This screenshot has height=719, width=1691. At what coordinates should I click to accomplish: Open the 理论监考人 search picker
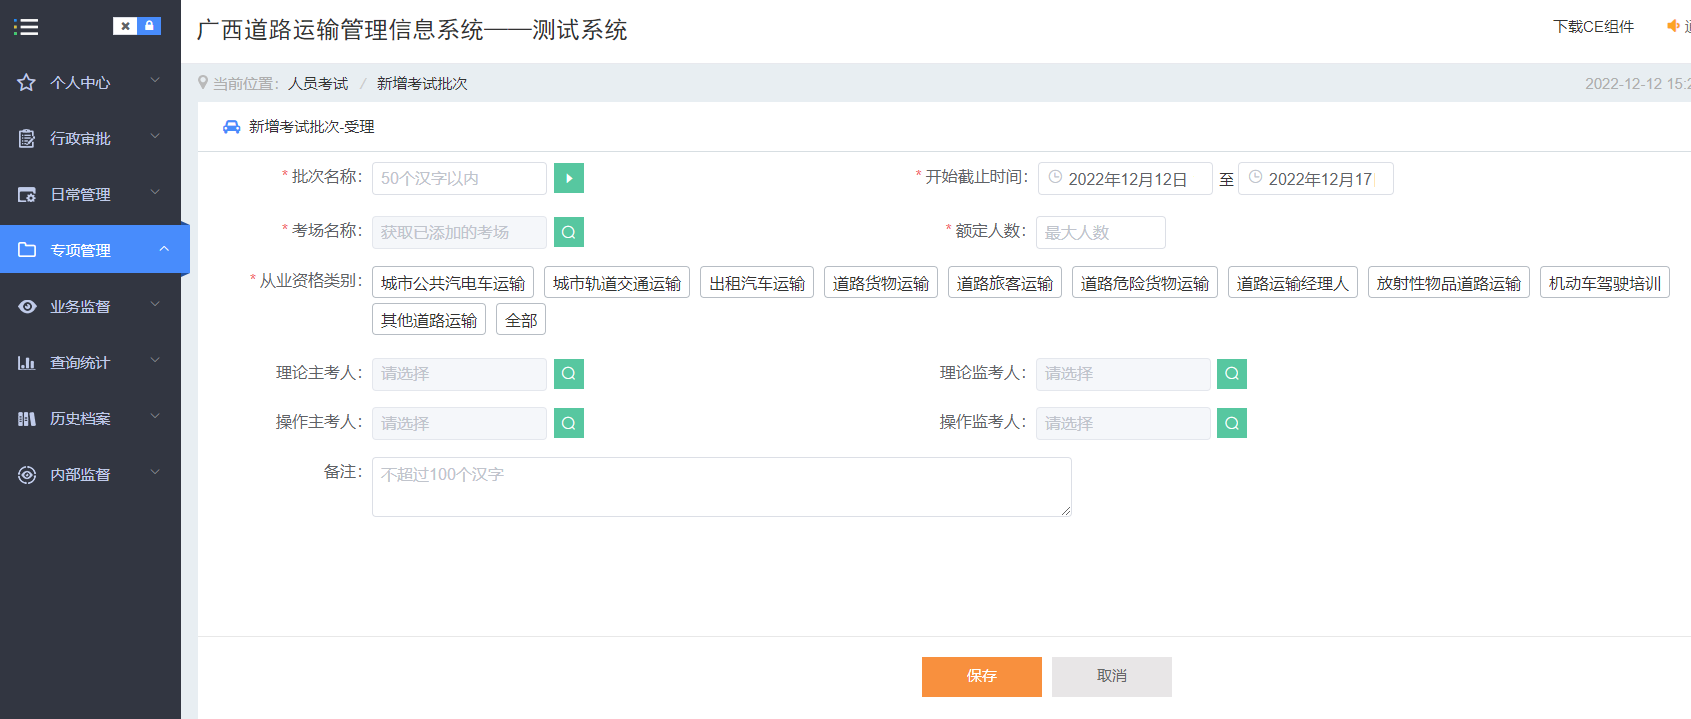(x=1231, y=373)
